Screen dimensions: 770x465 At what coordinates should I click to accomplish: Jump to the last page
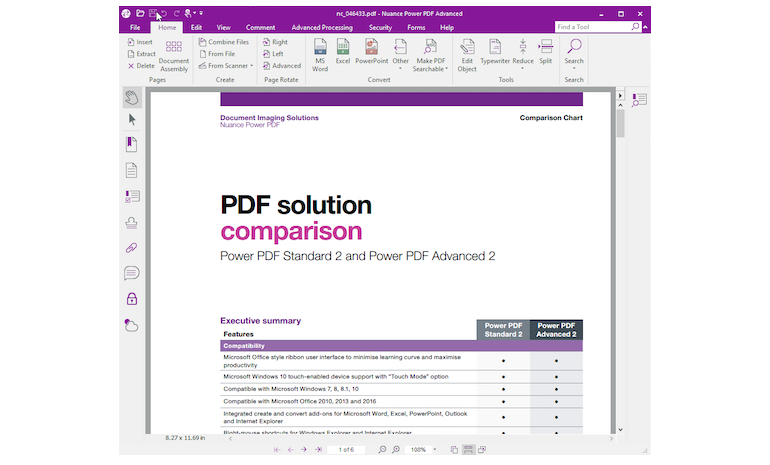pyautogui.click(x=318, y=449)
